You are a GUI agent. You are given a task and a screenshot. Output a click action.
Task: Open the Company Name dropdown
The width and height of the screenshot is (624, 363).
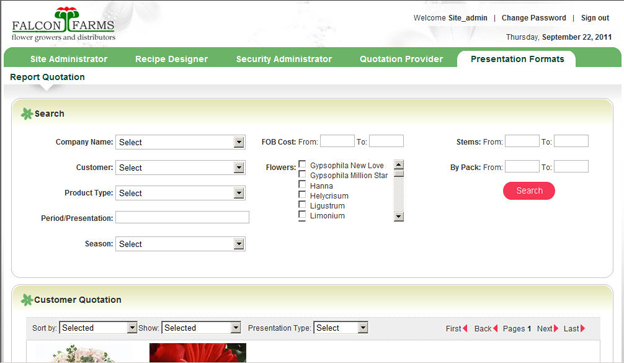click(x=180, y=142)
